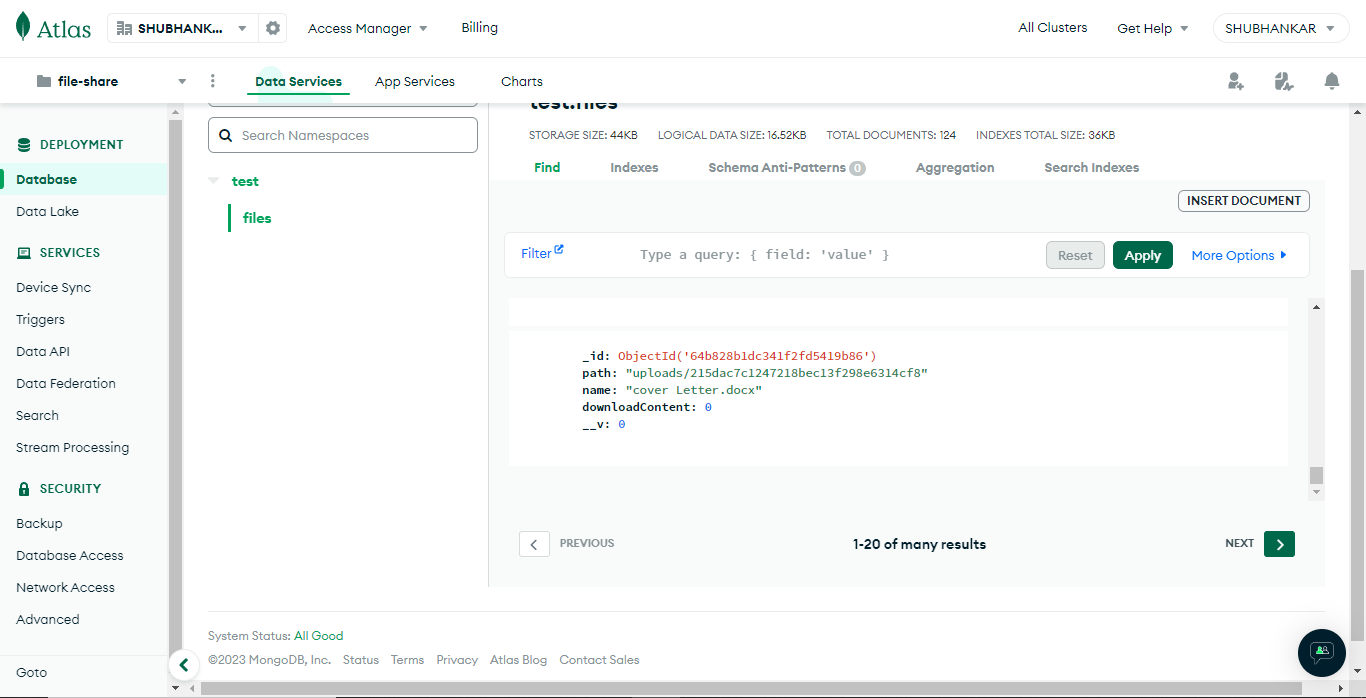Open the Access Manager dropdown
This screenshot has height=698, width=1366.
[367, 28]
